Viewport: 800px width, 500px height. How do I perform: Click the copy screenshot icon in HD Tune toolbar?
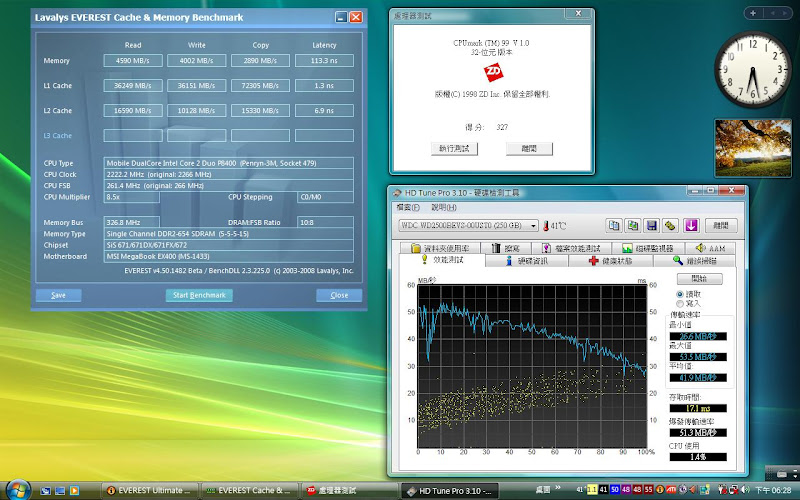[633, 226]
